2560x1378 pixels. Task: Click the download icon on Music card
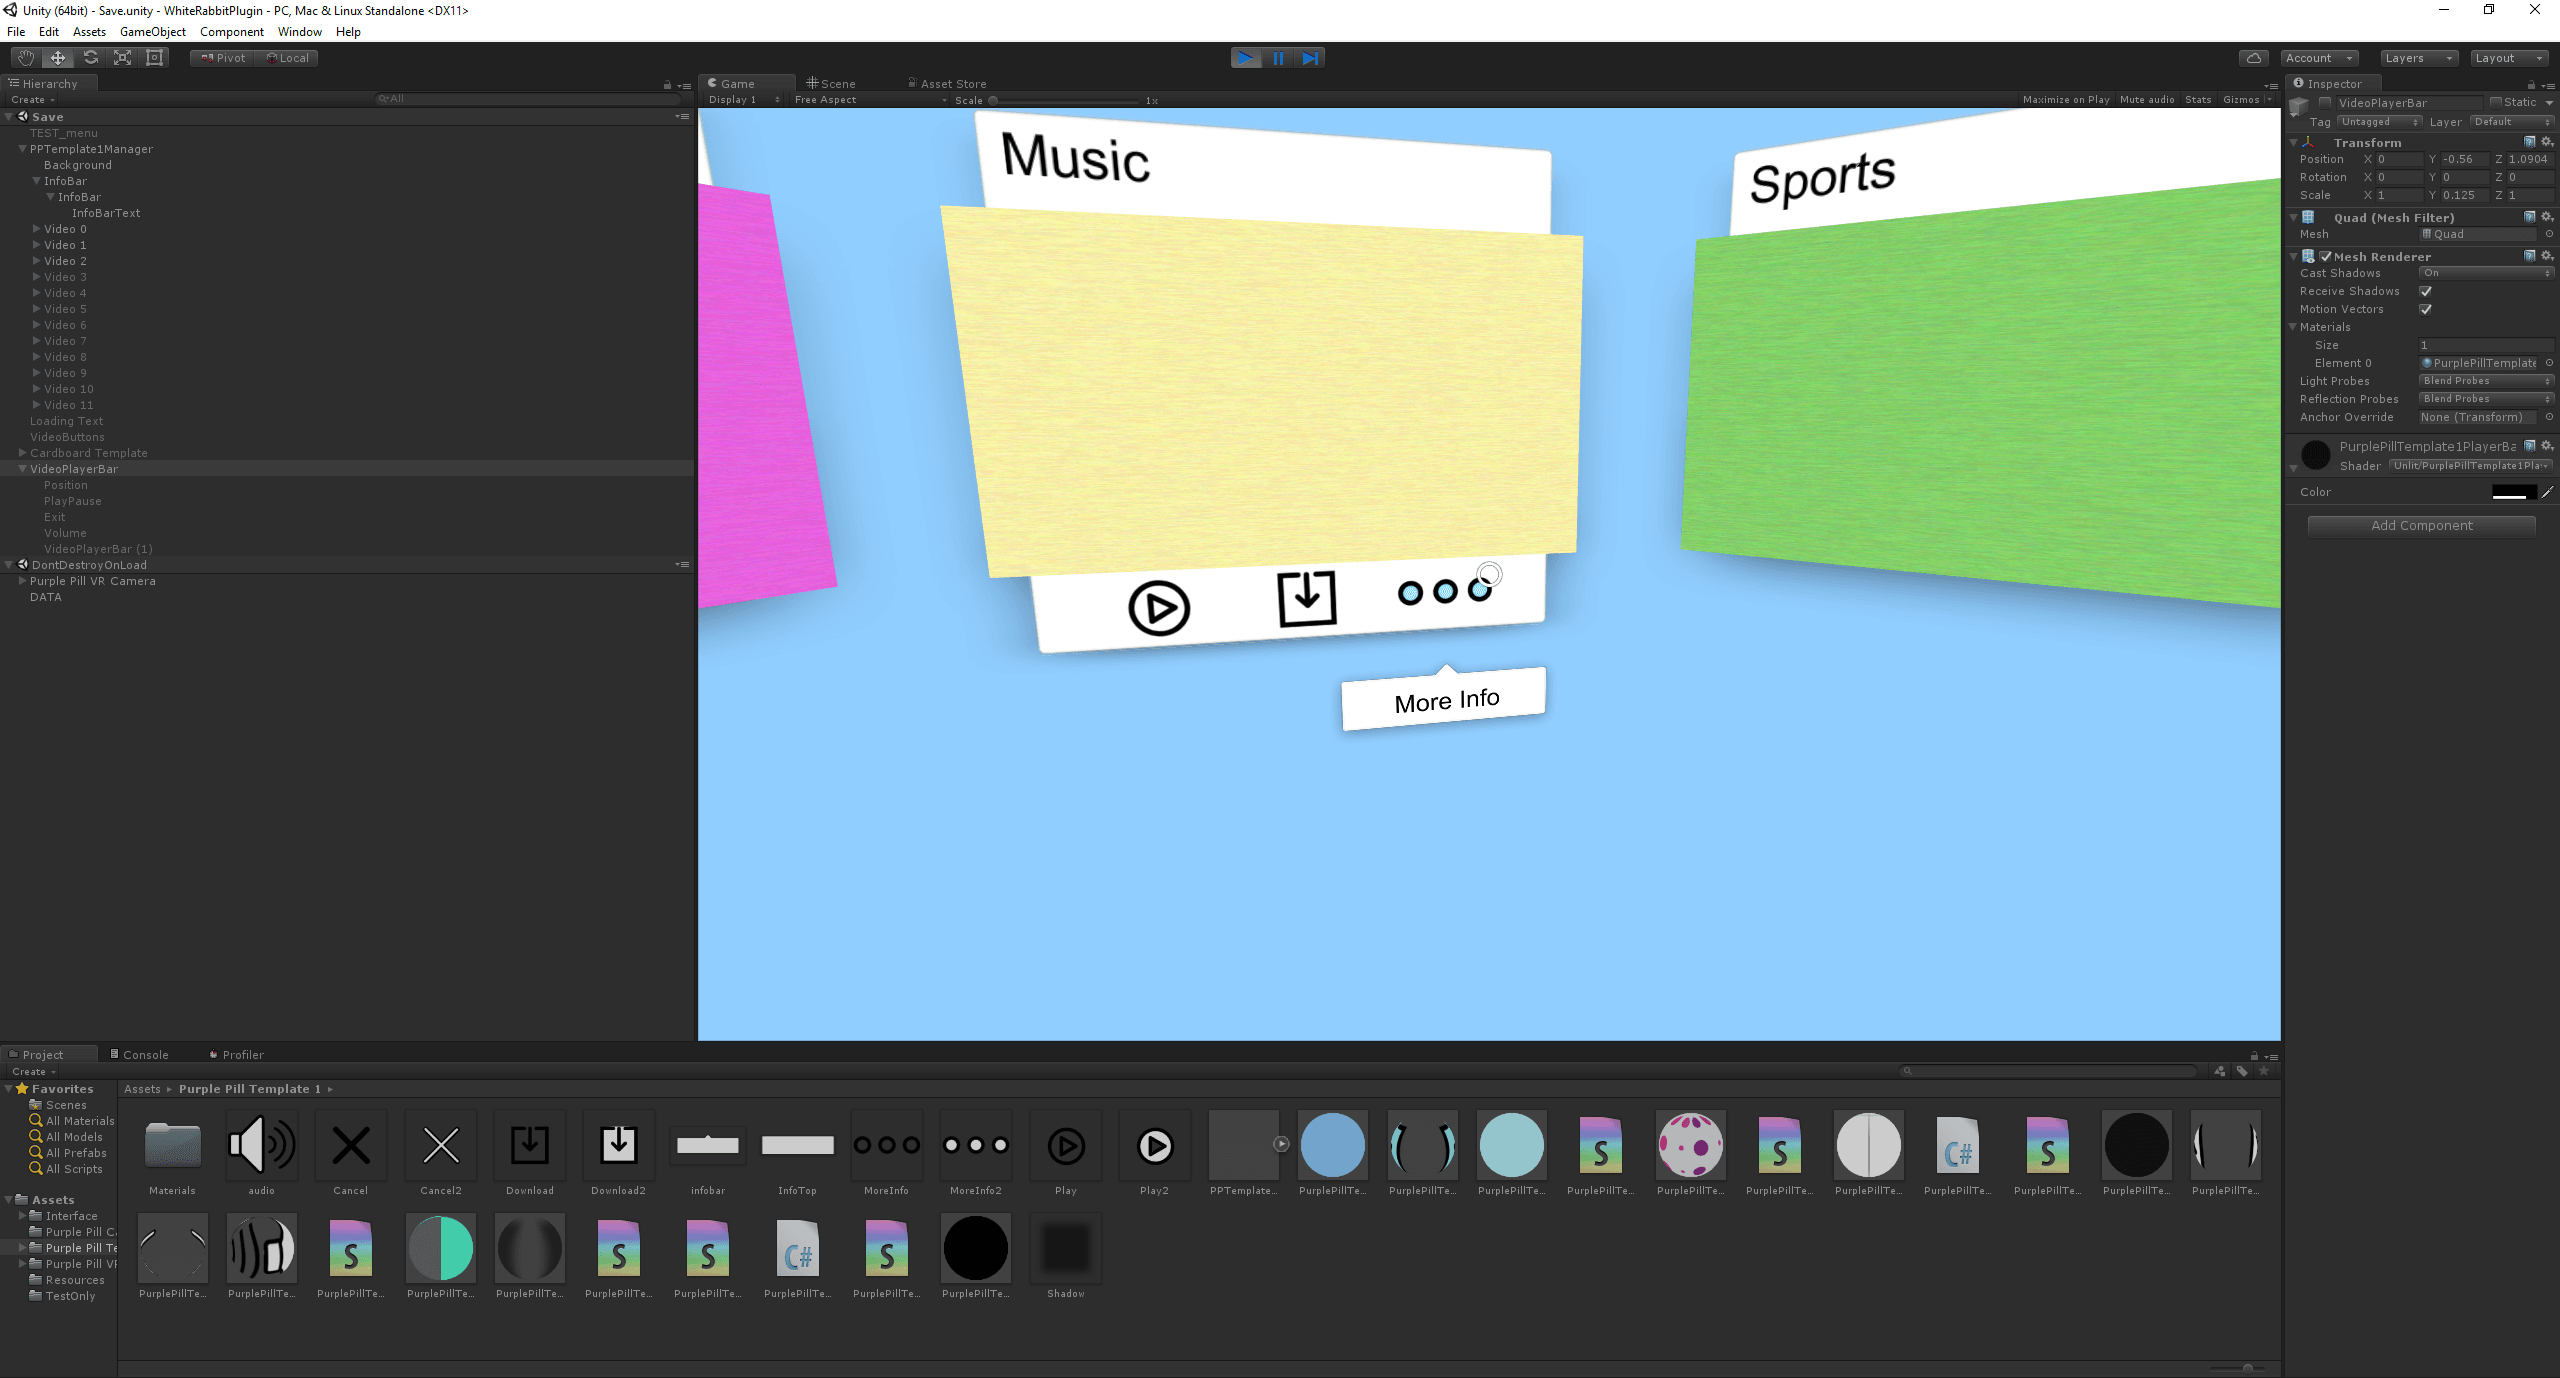click(x=1306, y=598)
